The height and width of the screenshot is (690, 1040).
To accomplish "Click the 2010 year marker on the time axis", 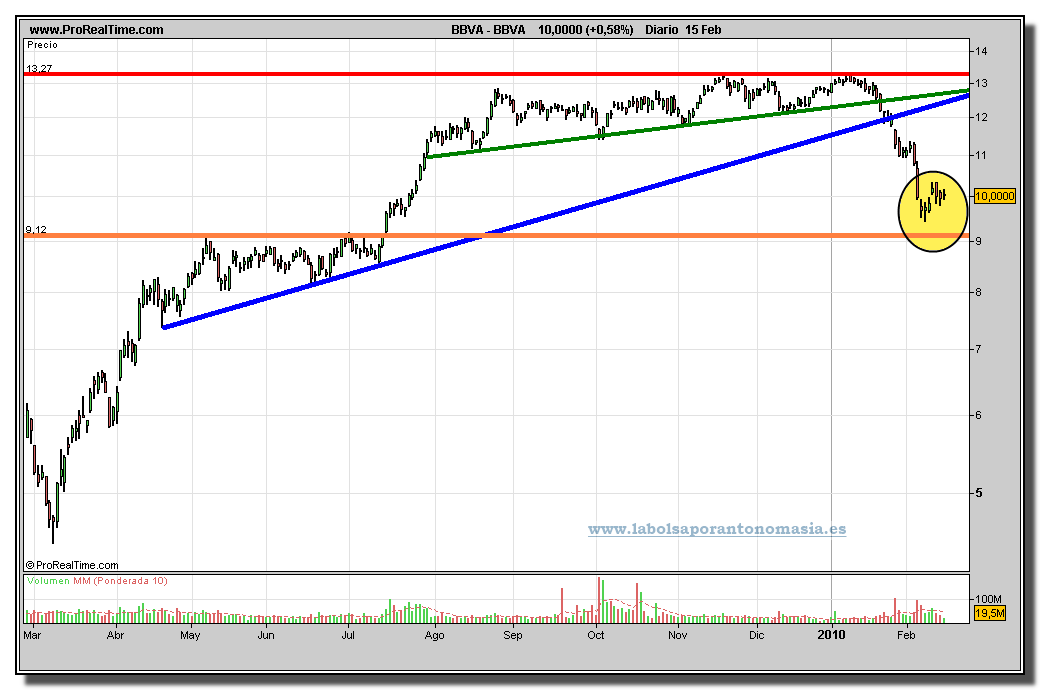I will pos(831,635).
